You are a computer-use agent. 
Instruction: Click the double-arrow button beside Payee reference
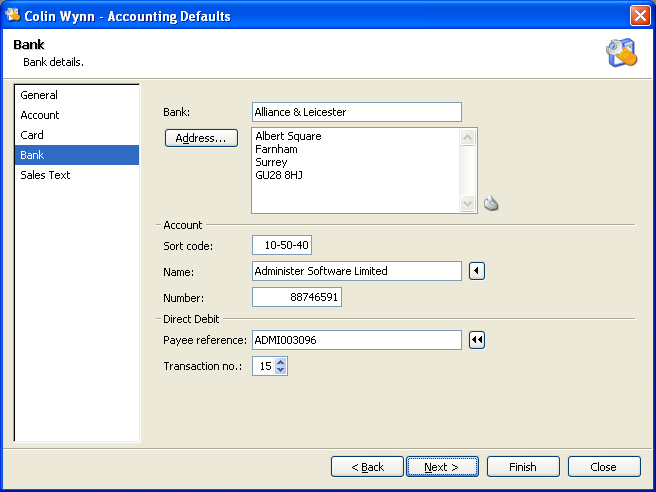477,341
